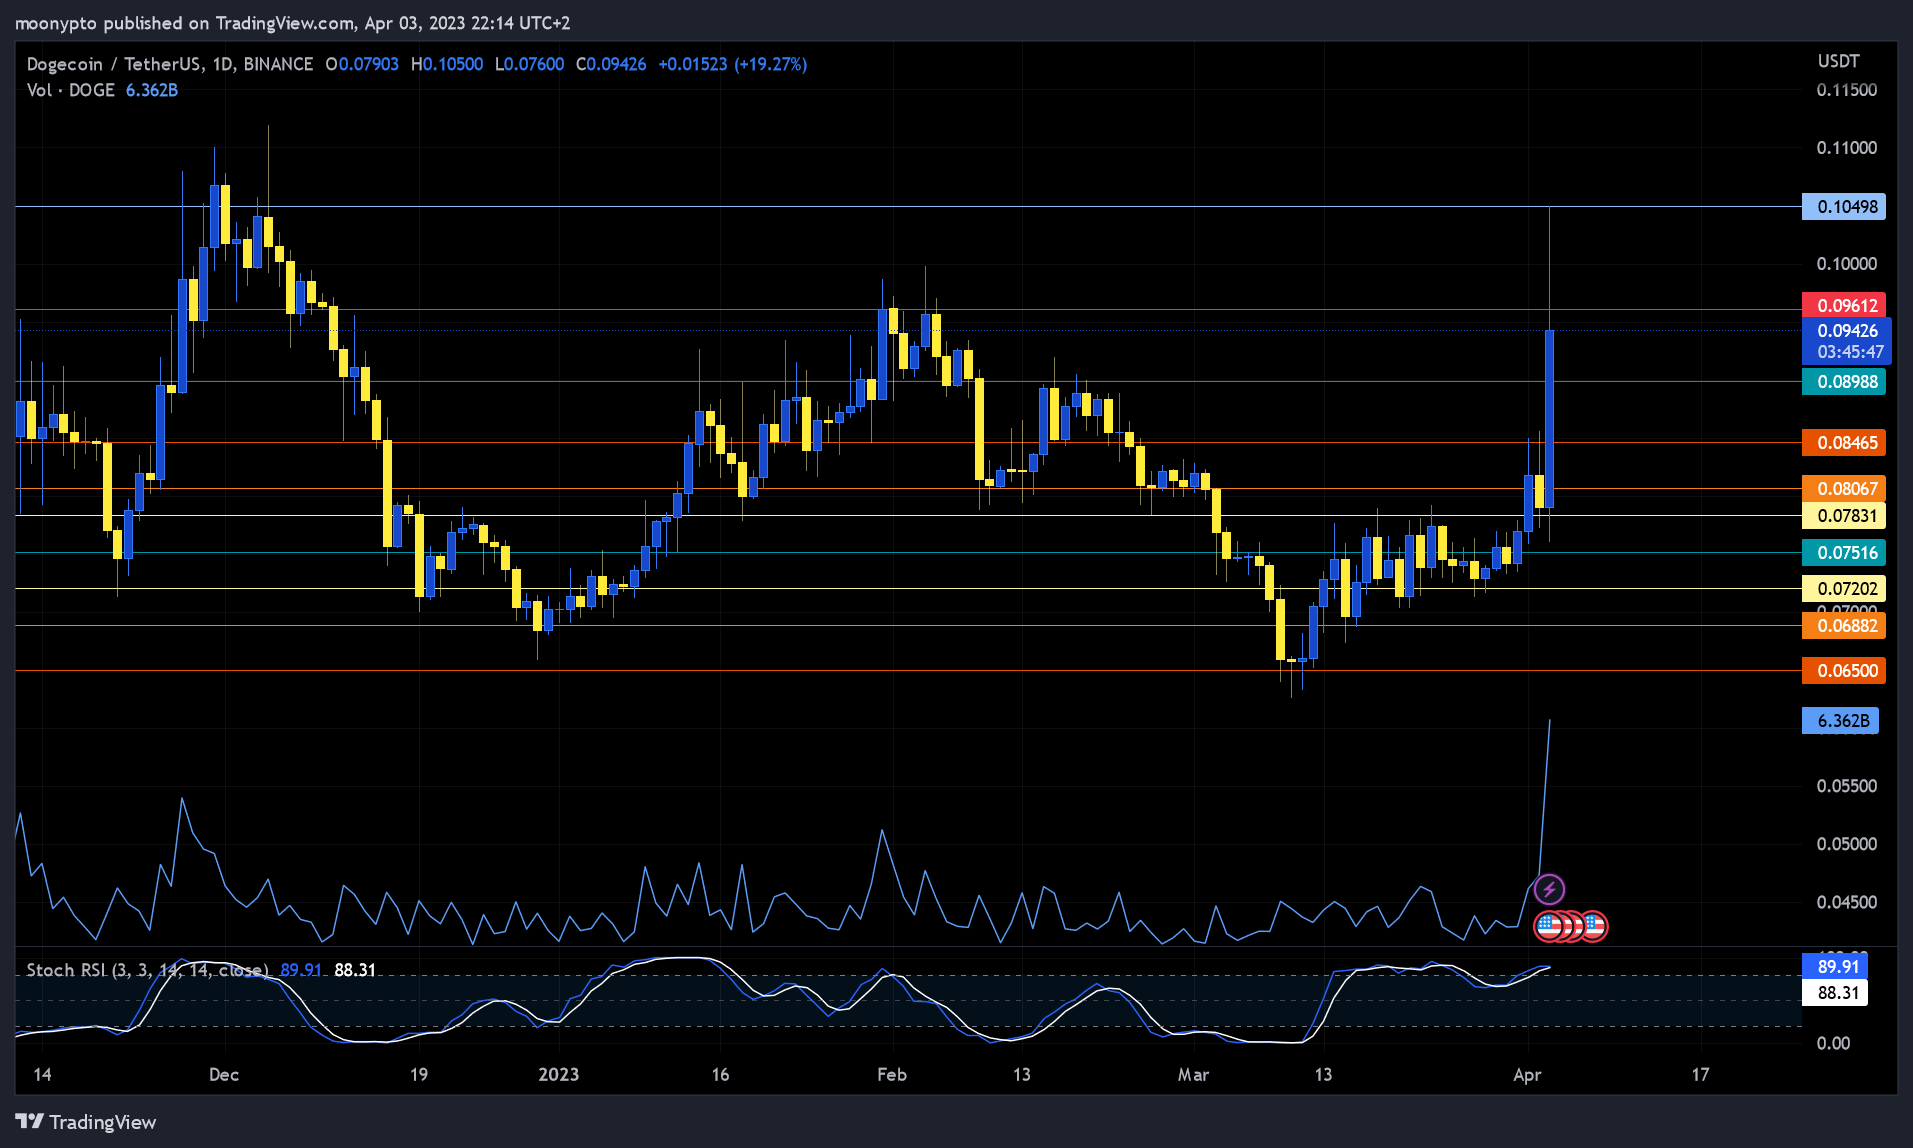This screenshot has width=1913, height=1148.
Task: Click the blue 6.362B volume tag
Action: (x=1840, y=720)
